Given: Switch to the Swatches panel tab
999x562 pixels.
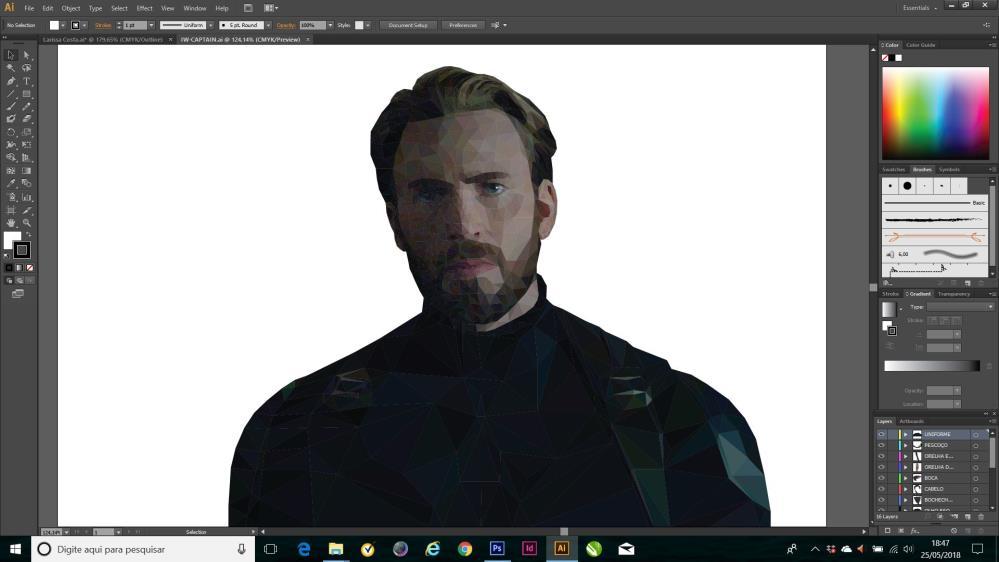Looking at the screenshot, I should 893,169.
